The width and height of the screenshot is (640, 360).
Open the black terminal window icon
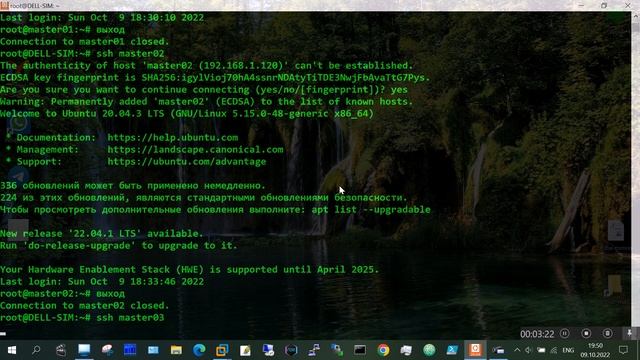pyautogui.click(x=360, y=350)
